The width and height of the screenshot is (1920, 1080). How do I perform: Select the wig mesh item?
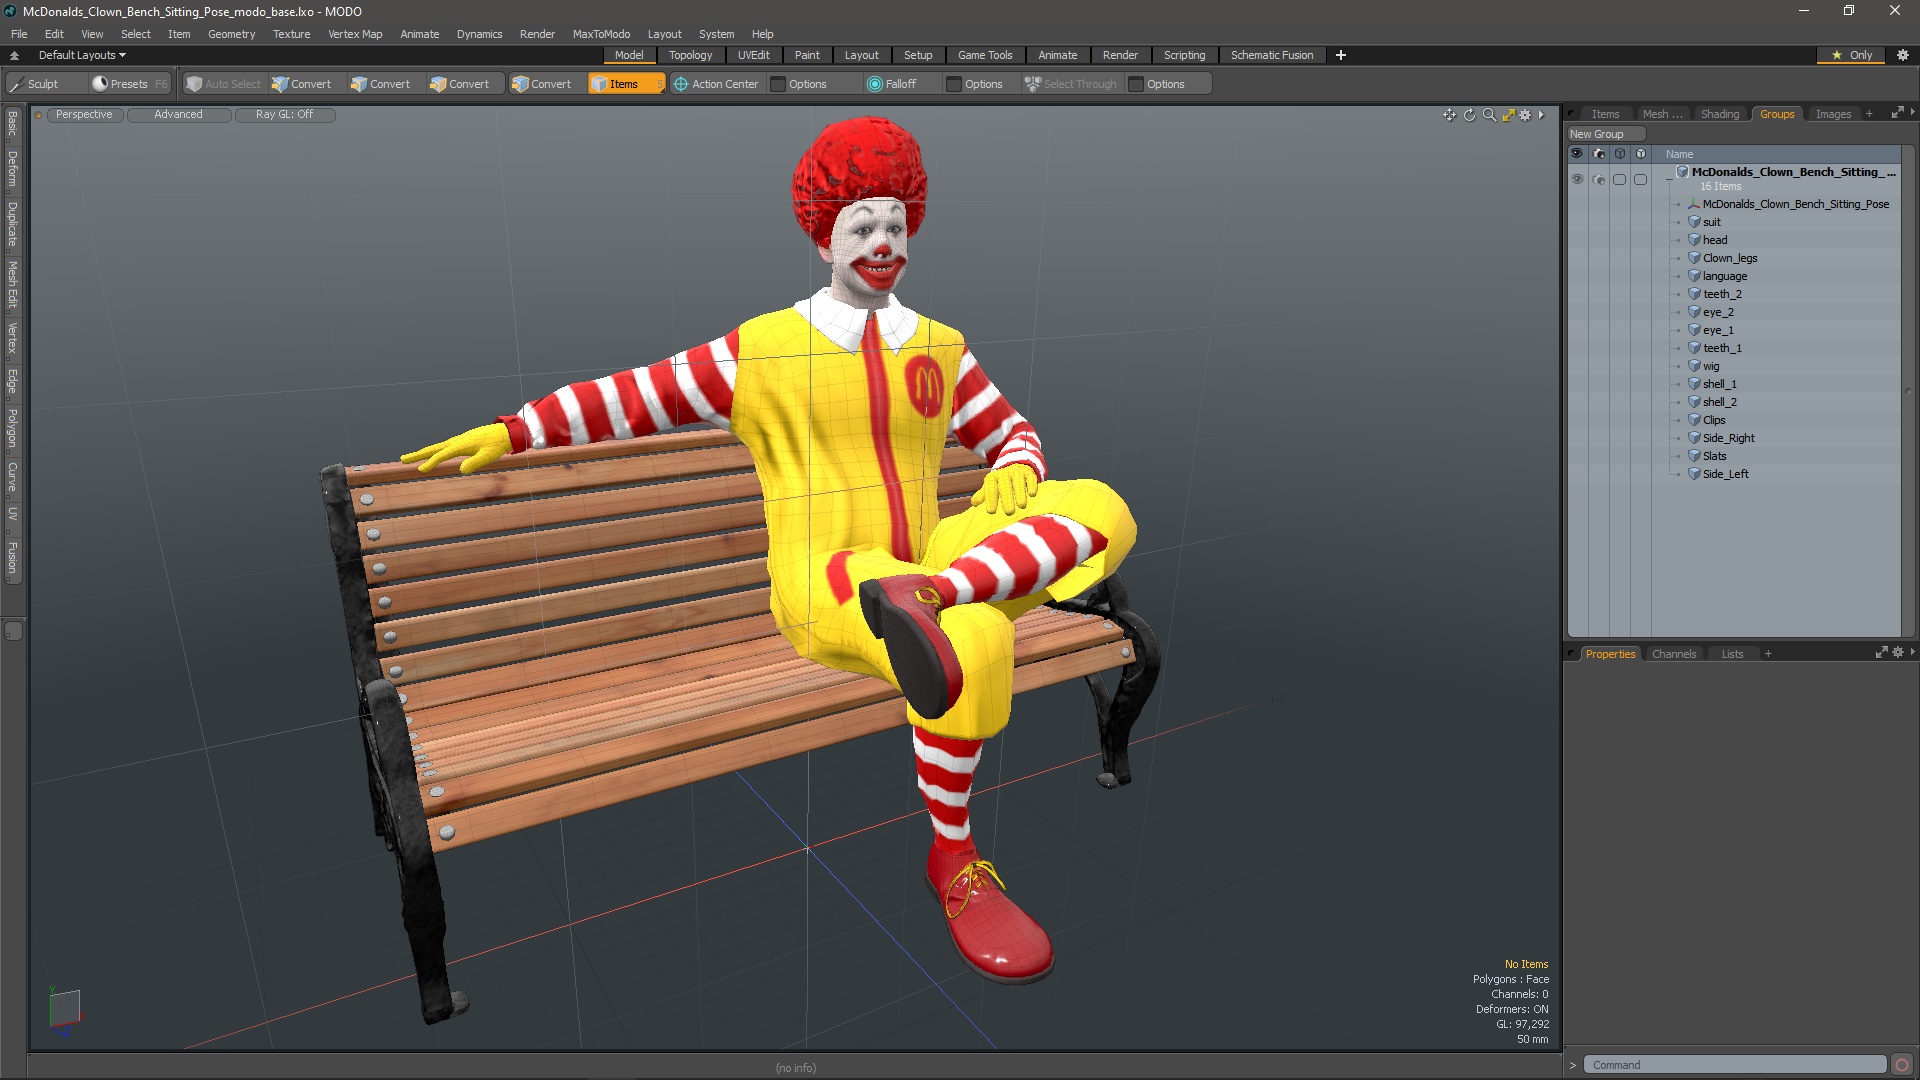[x=1711, y=366]
